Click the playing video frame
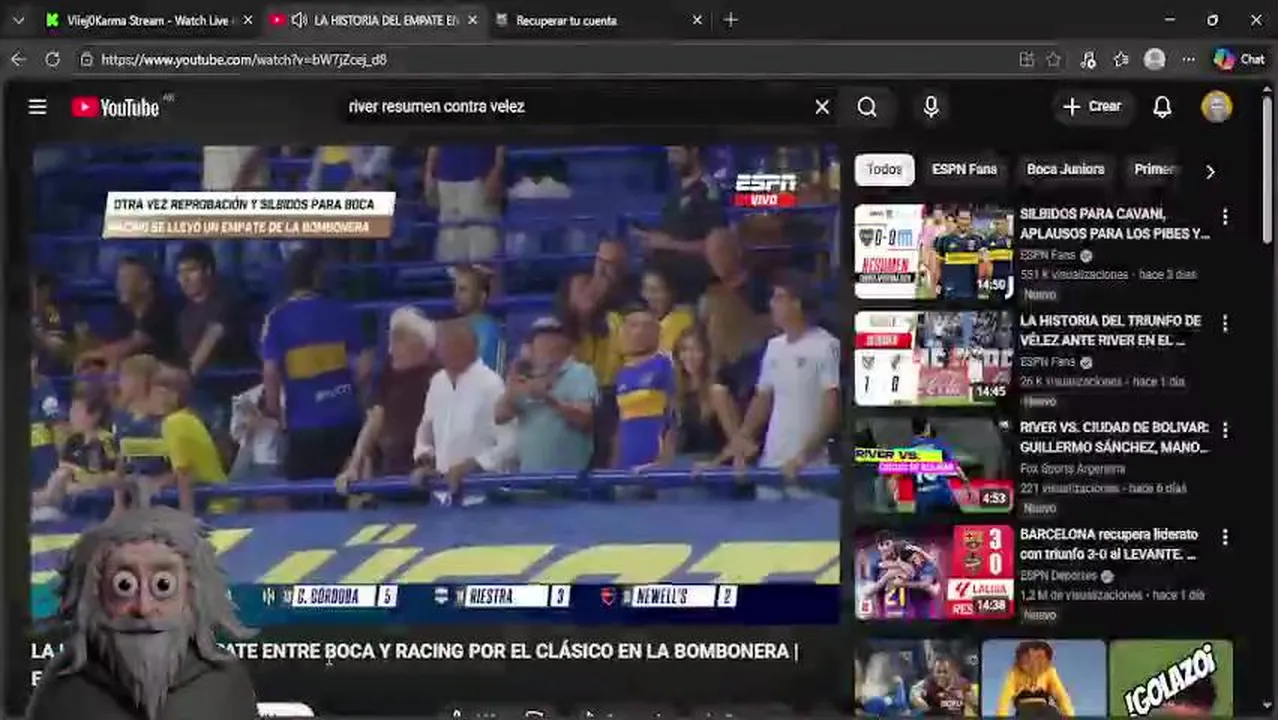The image size is (1278, 720). tap(436, 385)
